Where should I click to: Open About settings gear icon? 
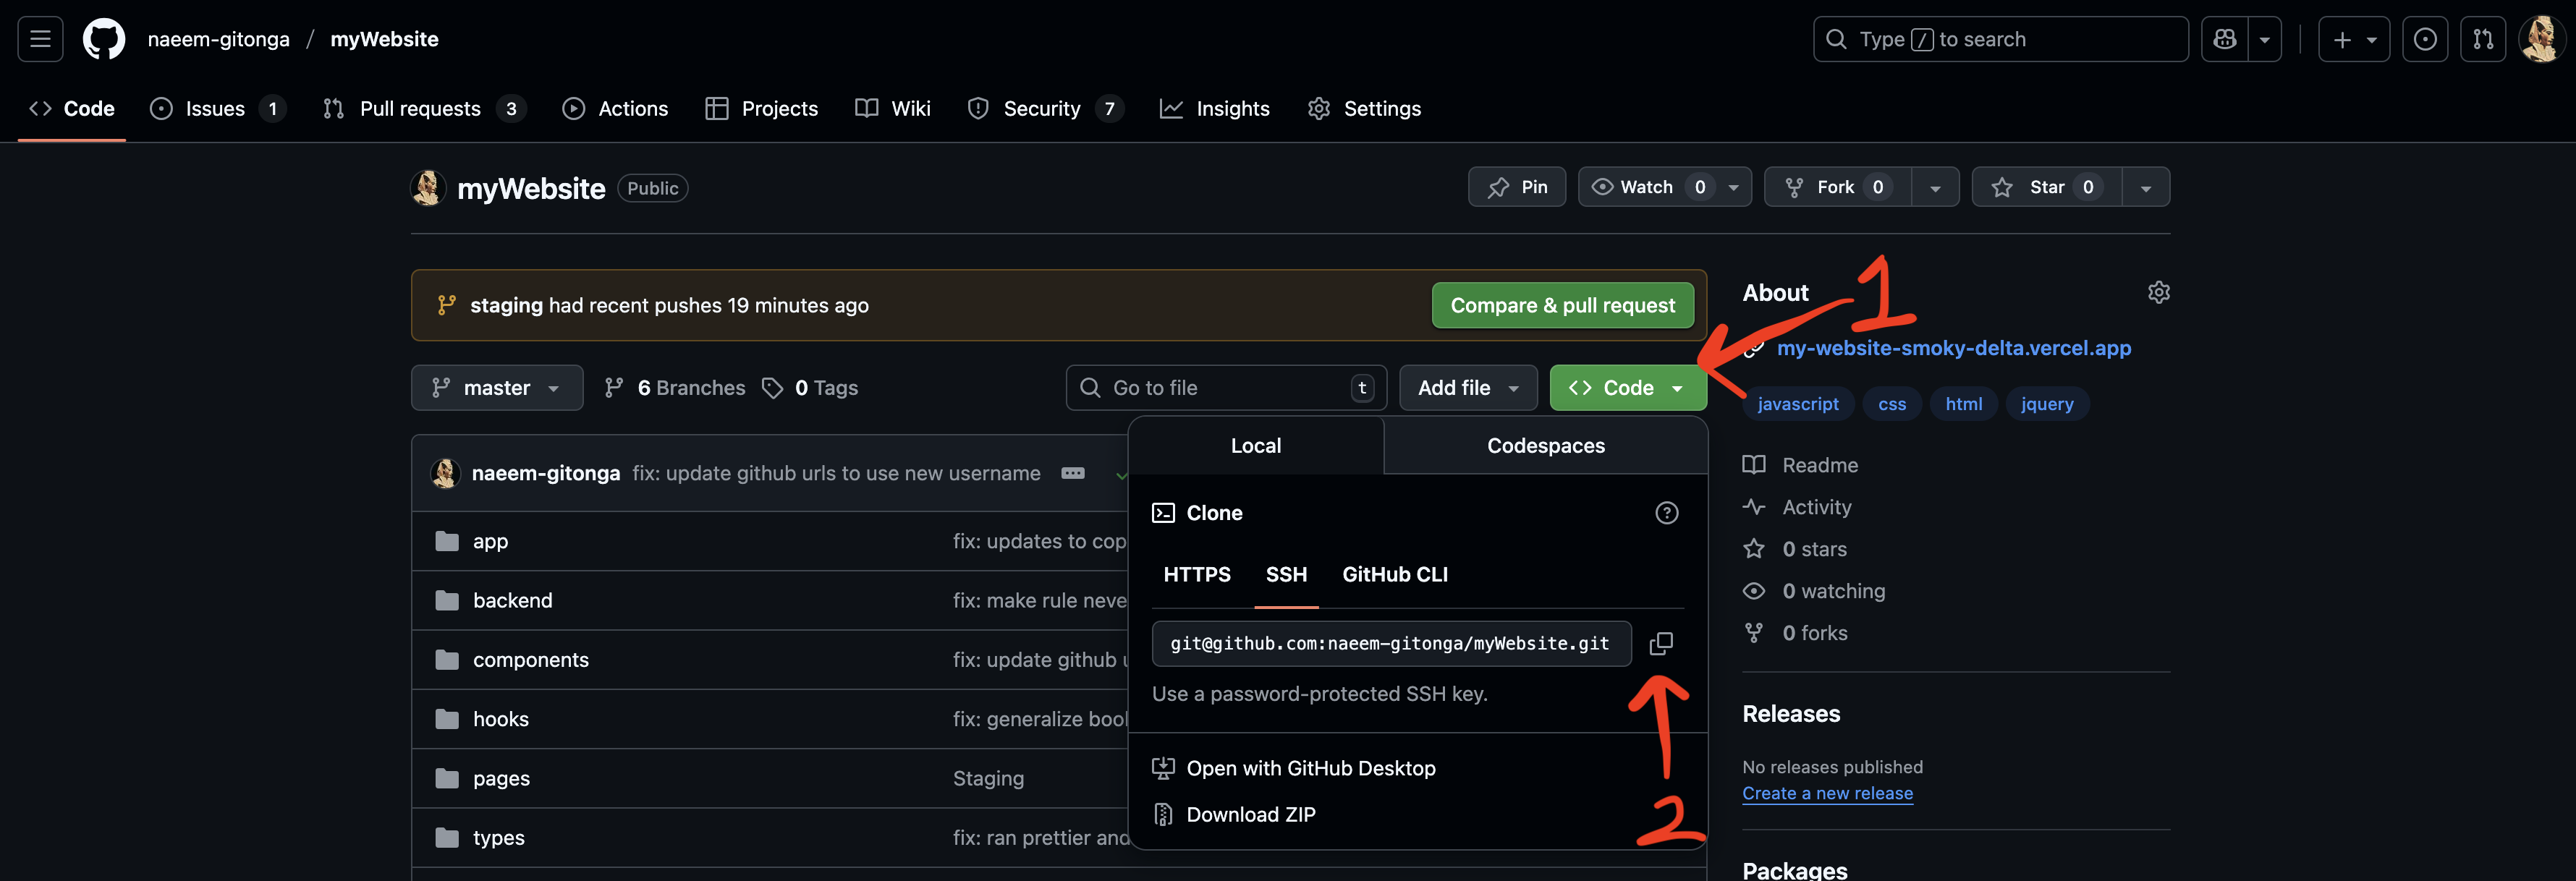(x=2158, y=292)
